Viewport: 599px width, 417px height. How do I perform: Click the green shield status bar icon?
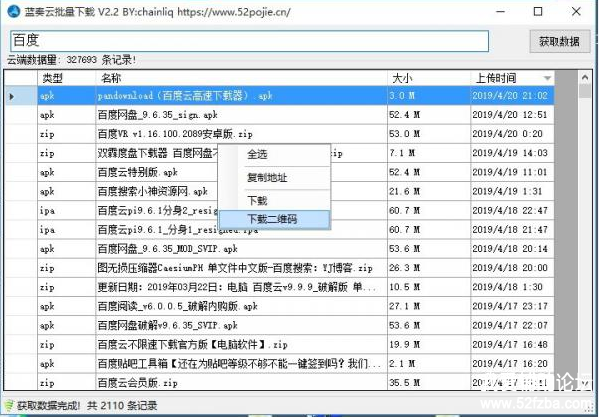tap(9, 405)
